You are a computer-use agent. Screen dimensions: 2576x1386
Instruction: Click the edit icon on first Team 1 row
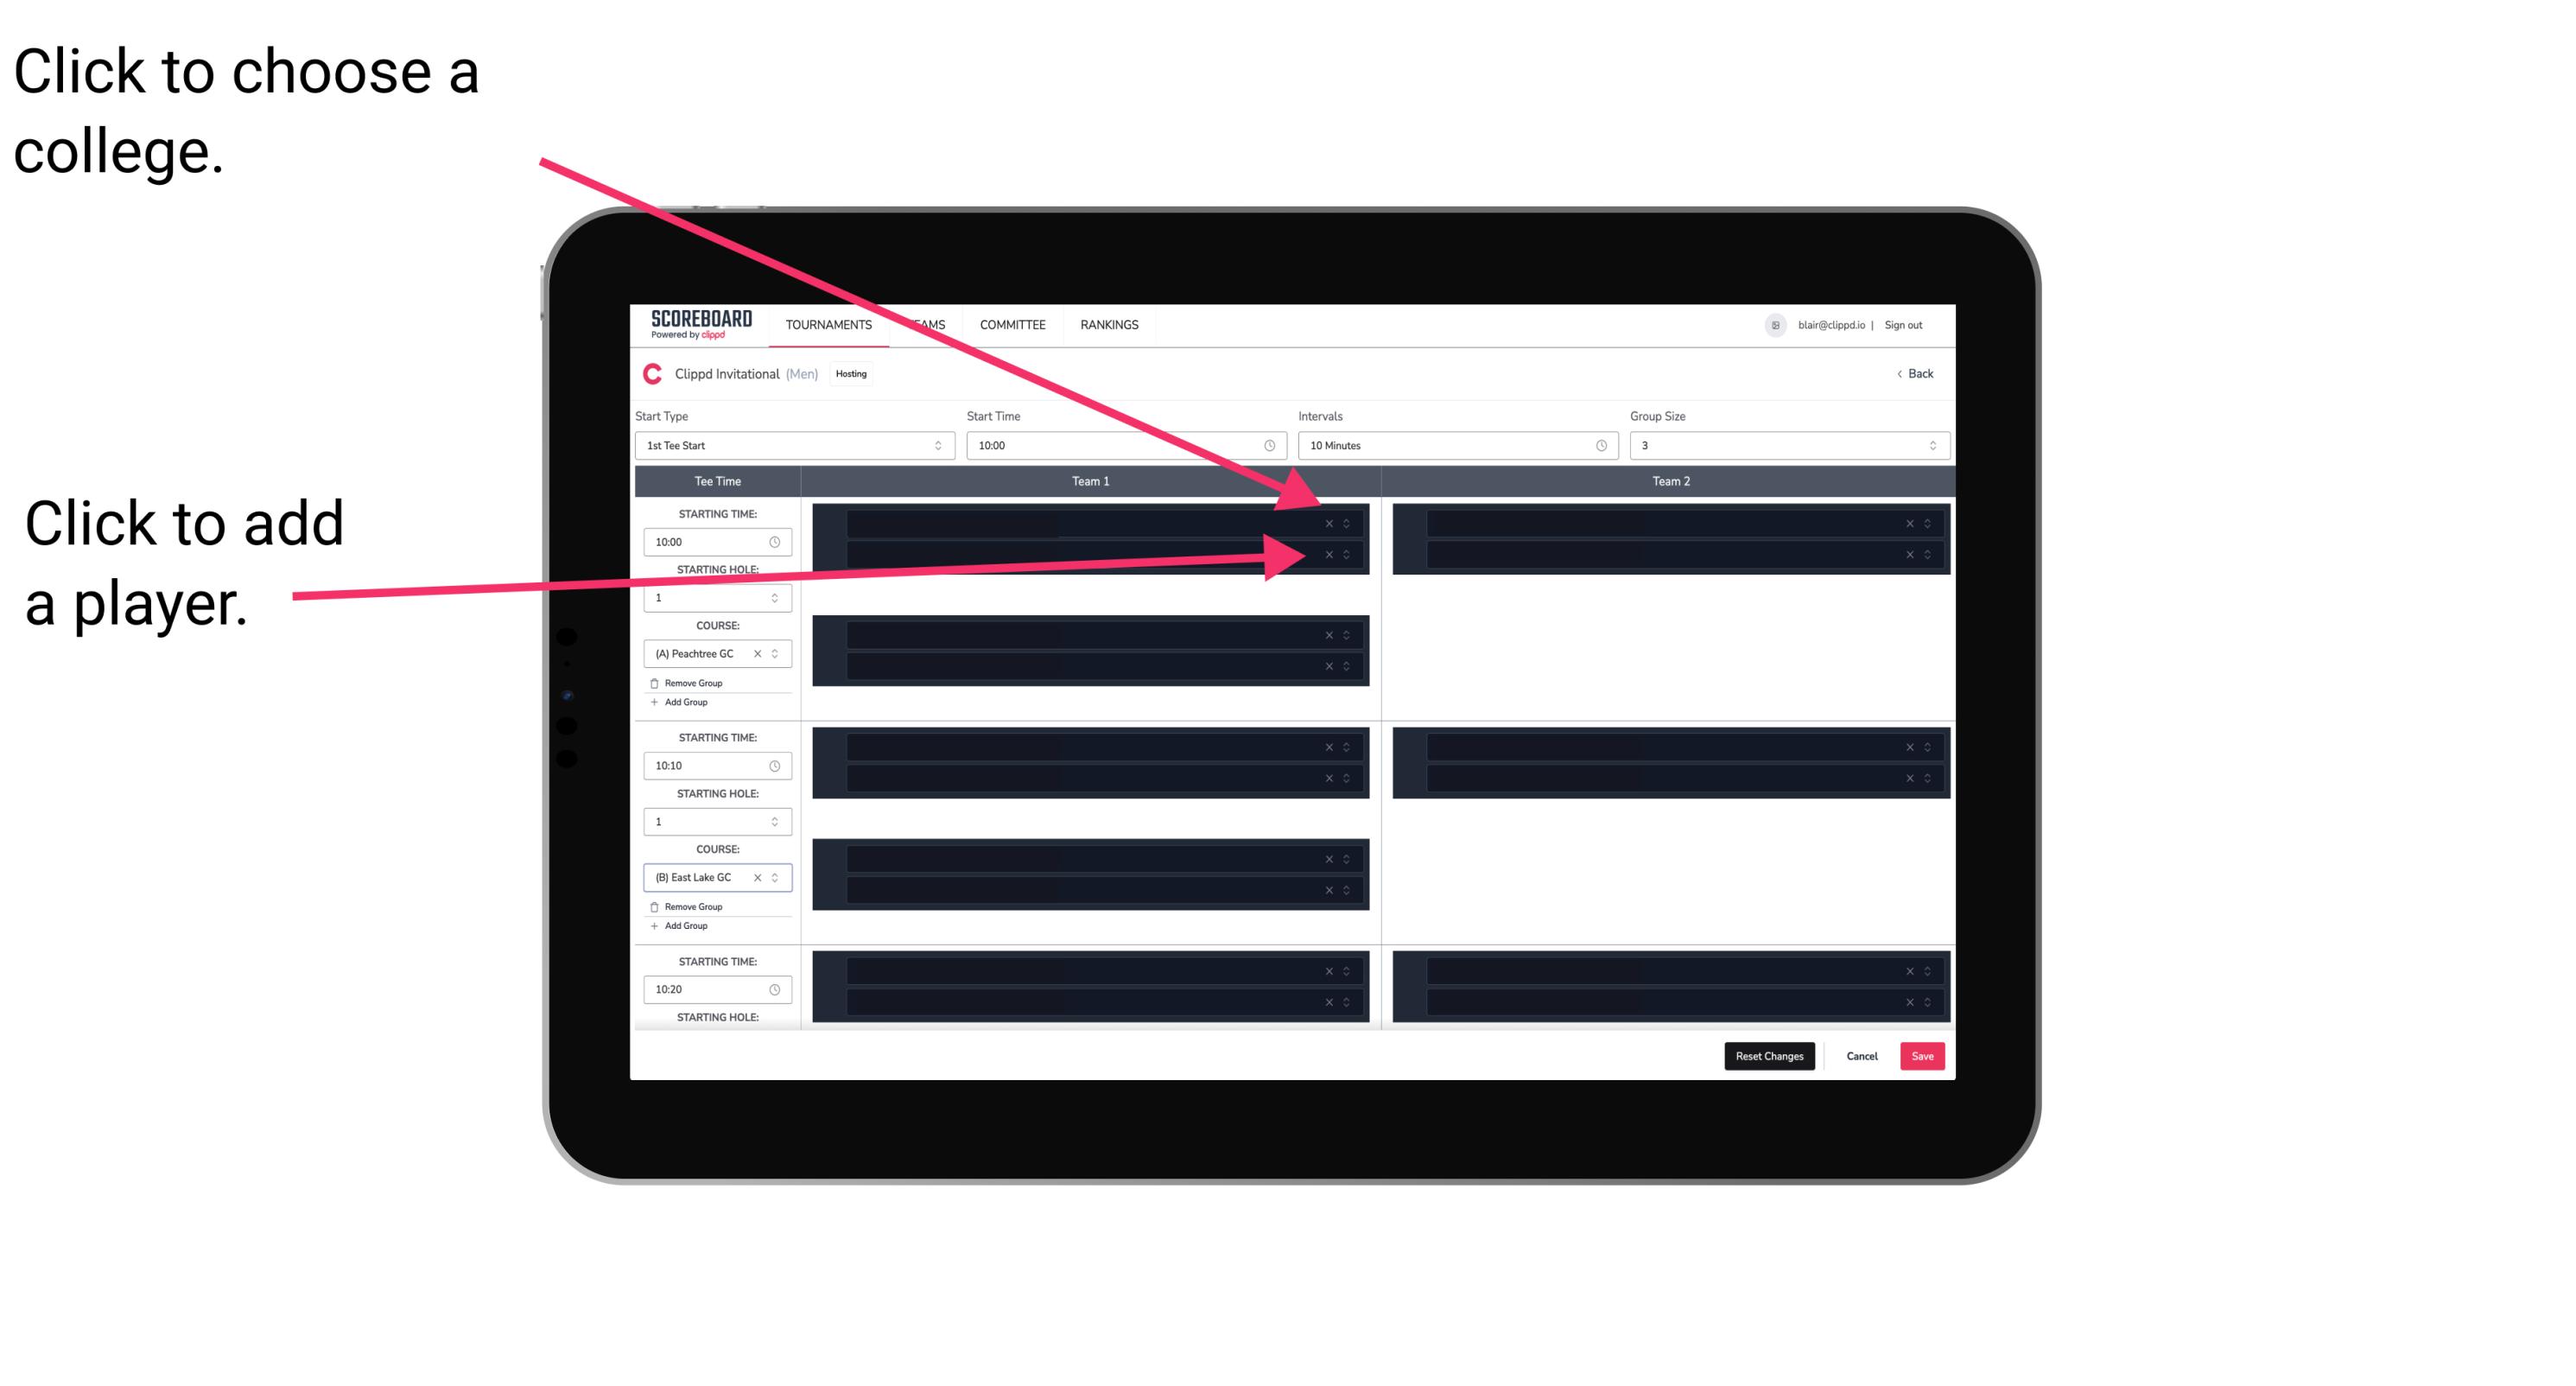click(1348, 524)
